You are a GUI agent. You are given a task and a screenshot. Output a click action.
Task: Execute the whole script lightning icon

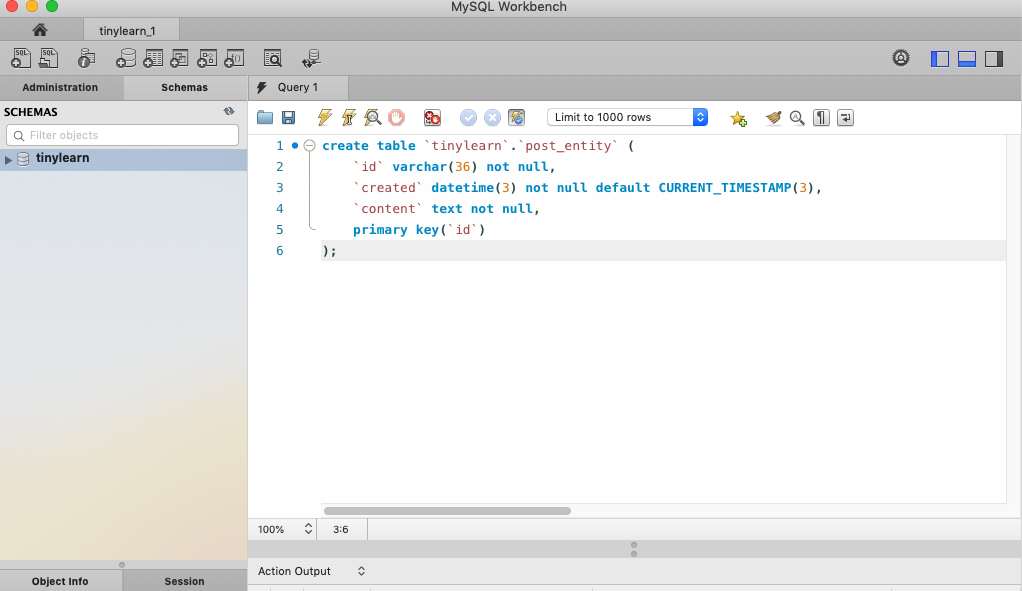[x=324, y=117]
